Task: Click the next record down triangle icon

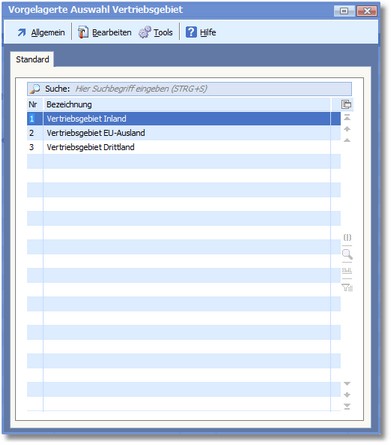Action: [347, 384]
